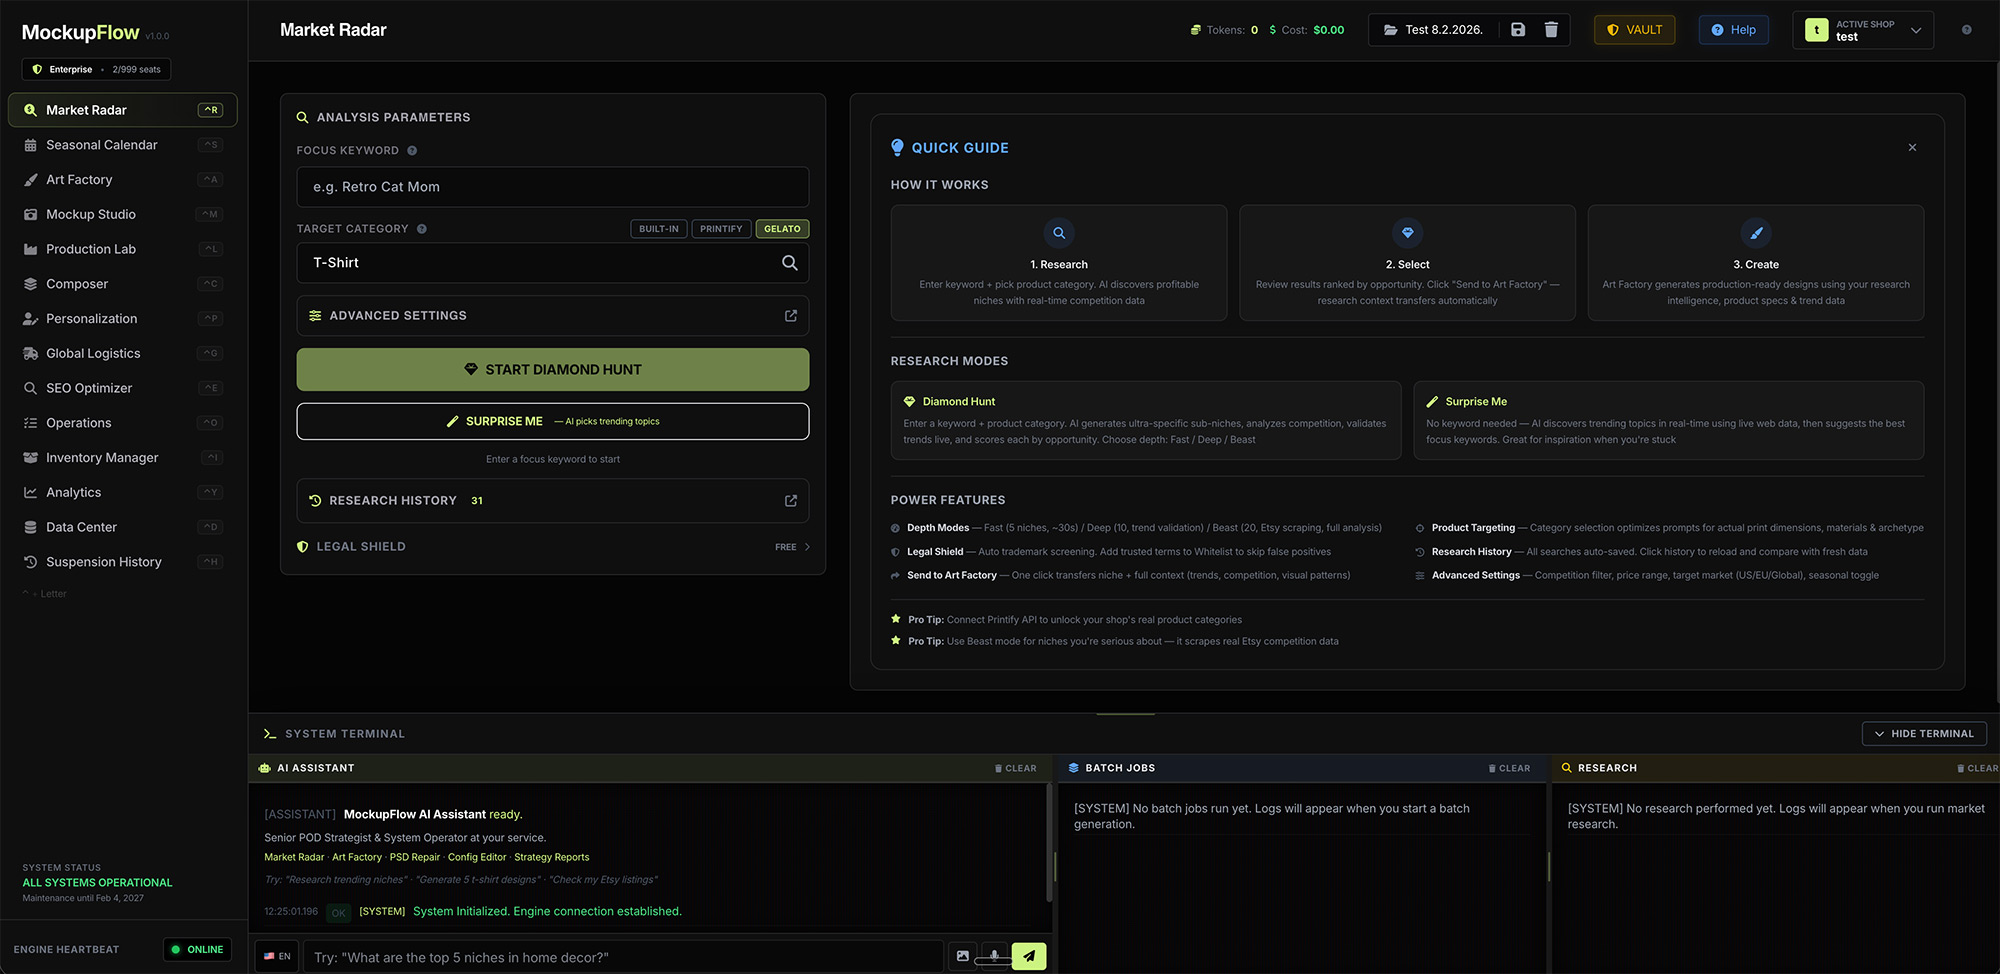Image resolution: width=2000 pixels, height=974 pixels.
Task: Open the SEO Optimizer tool
Action: click(x=92, y=387)
